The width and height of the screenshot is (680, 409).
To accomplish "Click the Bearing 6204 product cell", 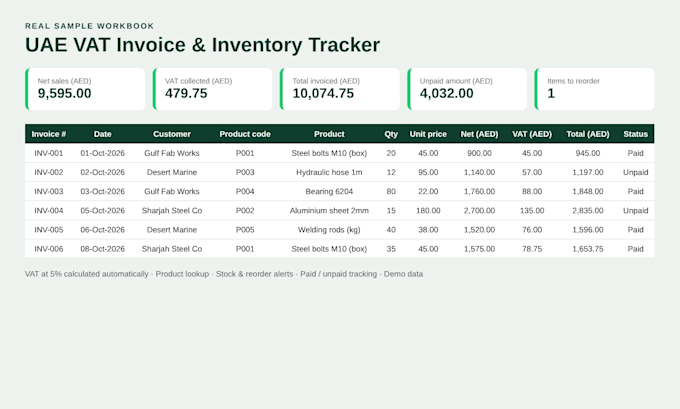I will coord(329,191).
